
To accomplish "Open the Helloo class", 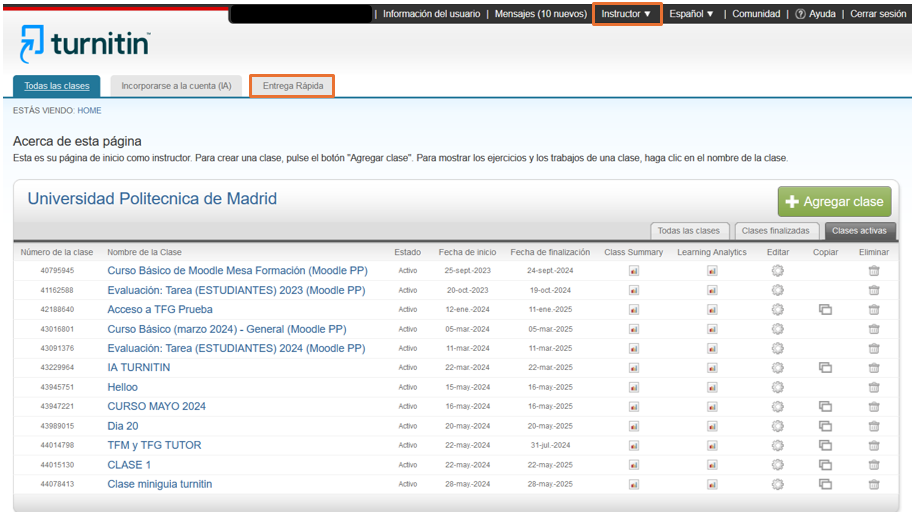I will pos(122,387).
